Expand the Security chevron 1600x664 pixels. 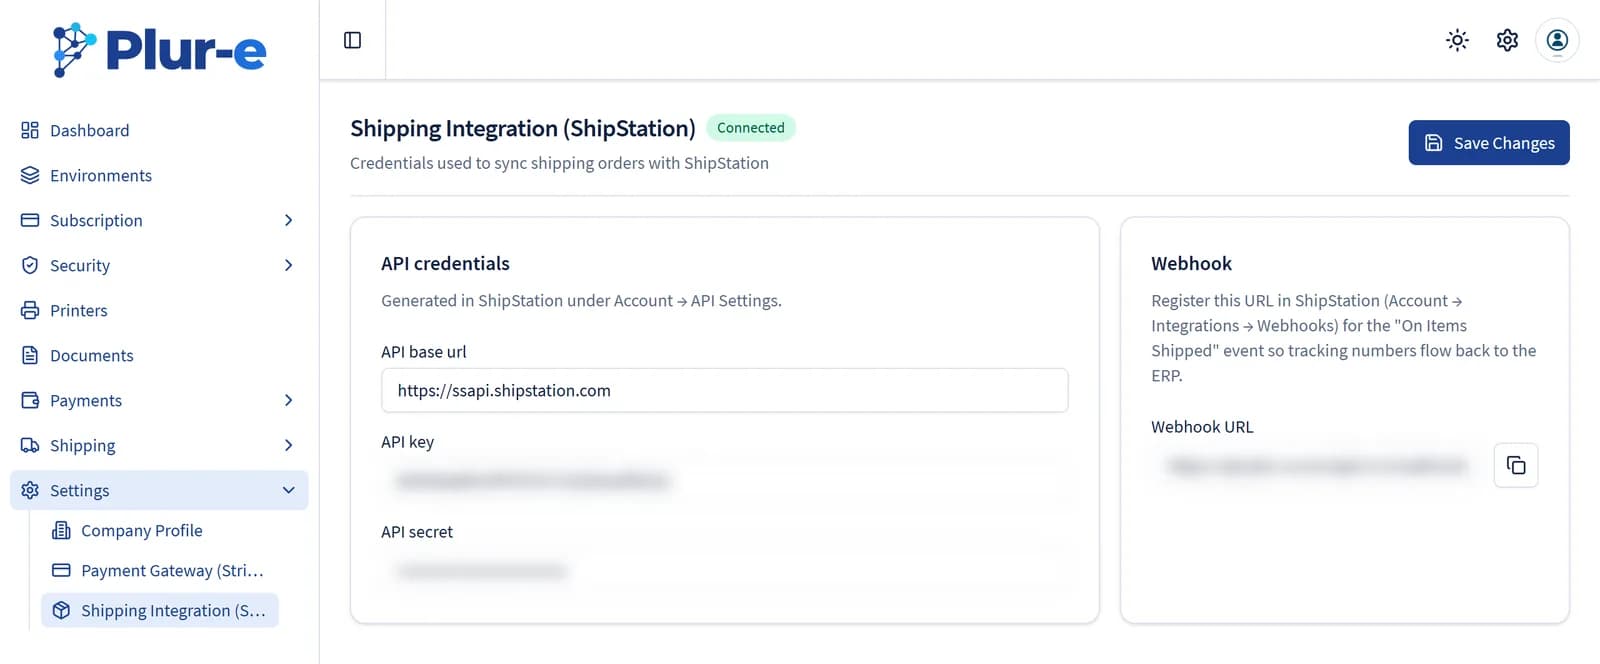288,265
